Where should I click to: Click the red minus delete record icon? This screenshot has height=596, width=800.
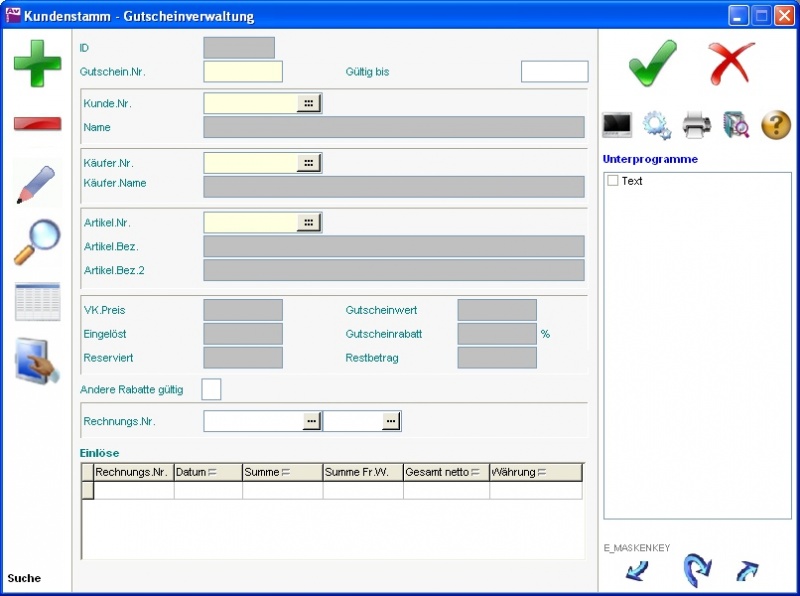click(37, 124)
